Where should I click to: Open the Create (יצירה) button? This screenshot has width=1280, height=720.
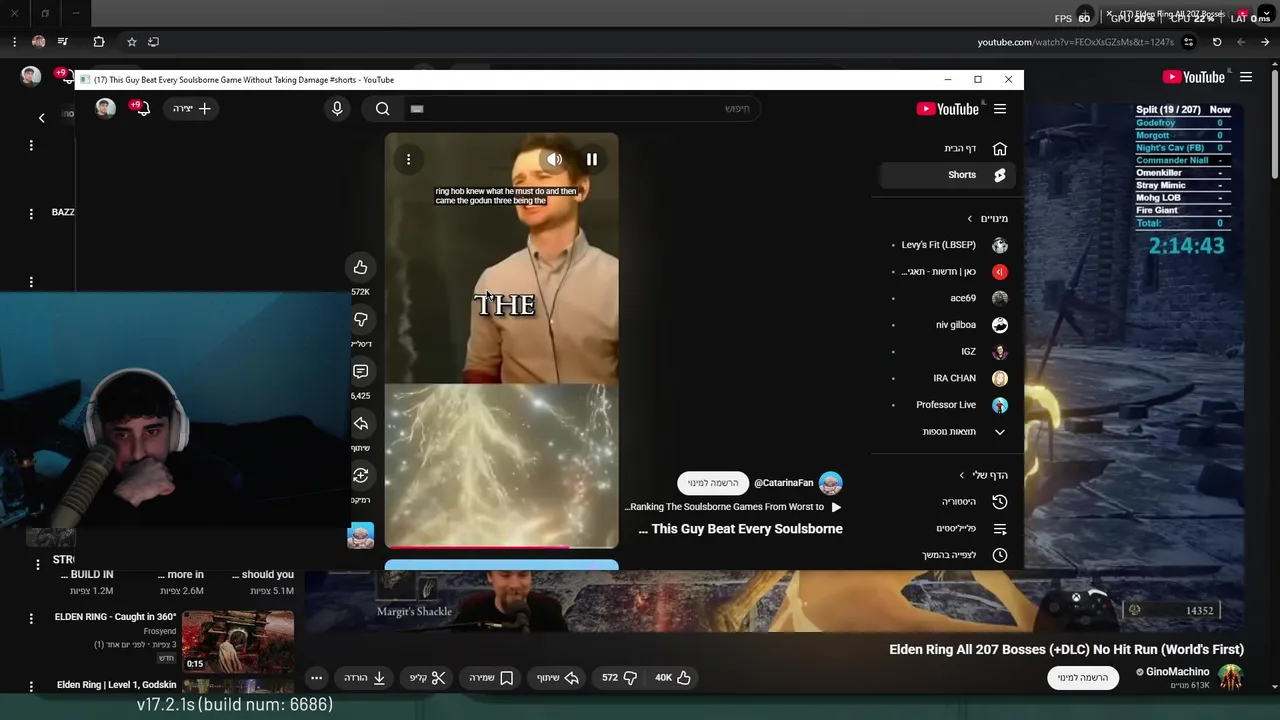[x=192, y=108]
